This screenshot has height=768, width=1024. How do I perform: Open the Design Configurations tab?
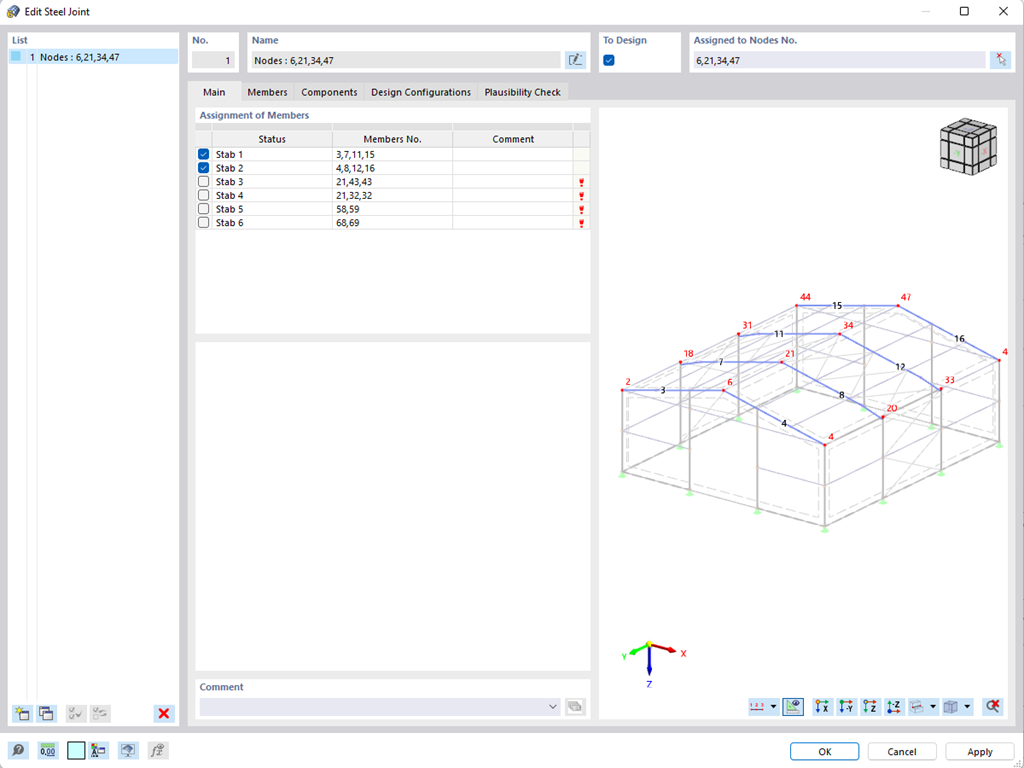420,91
